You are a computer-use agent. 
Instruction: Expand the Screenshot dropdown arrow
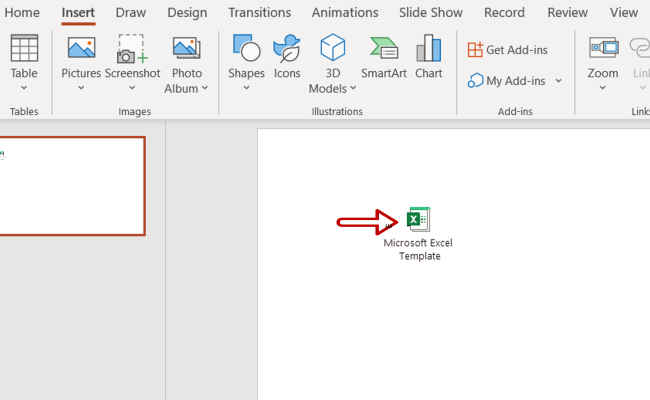pyautogui.click(x=132, y=88)
